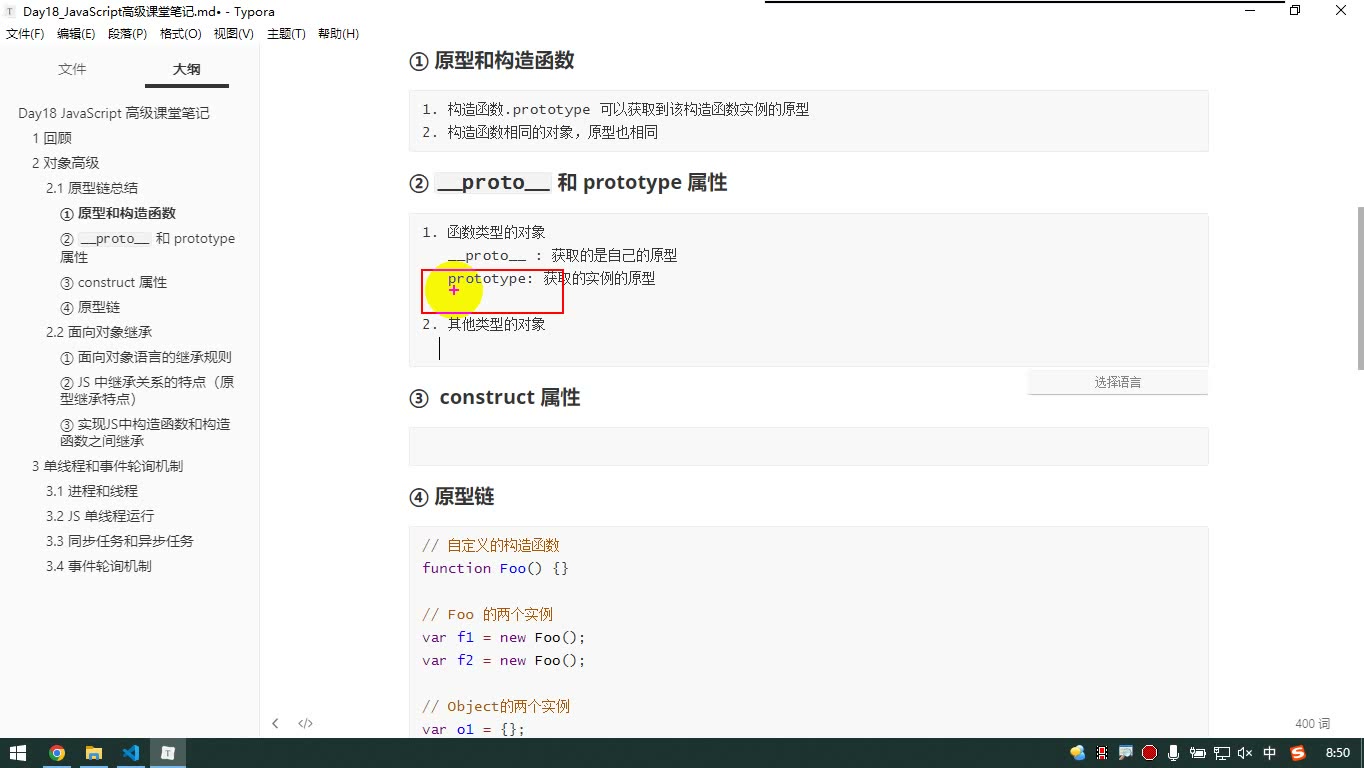Select outline item ① 原型和构造函数
The height and width of the screenshot is (768, 1364).
(118, 213)
